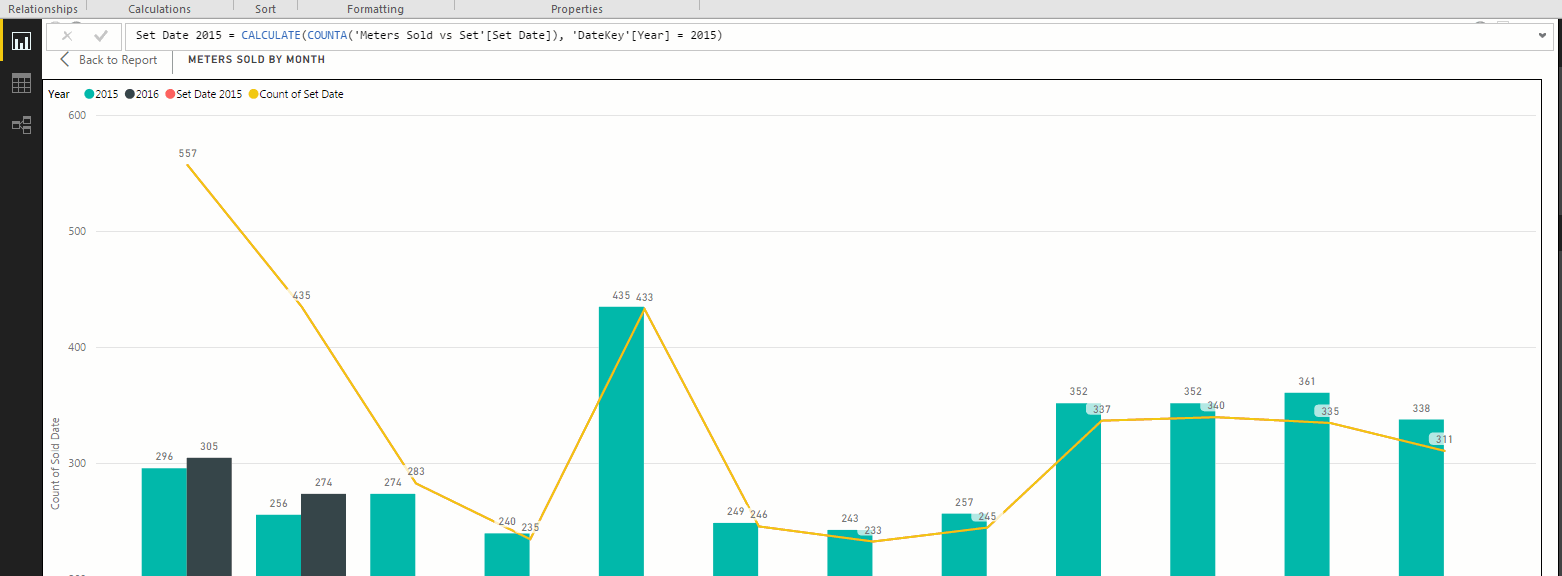This screenshot has width=1562, height=576.
Task: Click the Set Date 2015 red legend swatch
Action: pyautogui.click(x=169, y=94)
